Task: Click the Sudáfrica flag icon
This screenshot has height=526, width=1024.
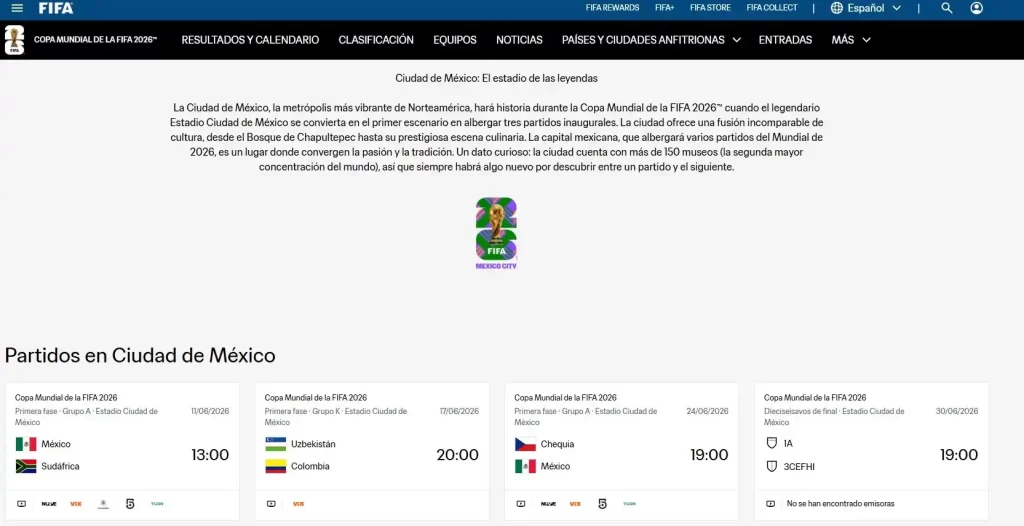Action: tap(26, 467)
